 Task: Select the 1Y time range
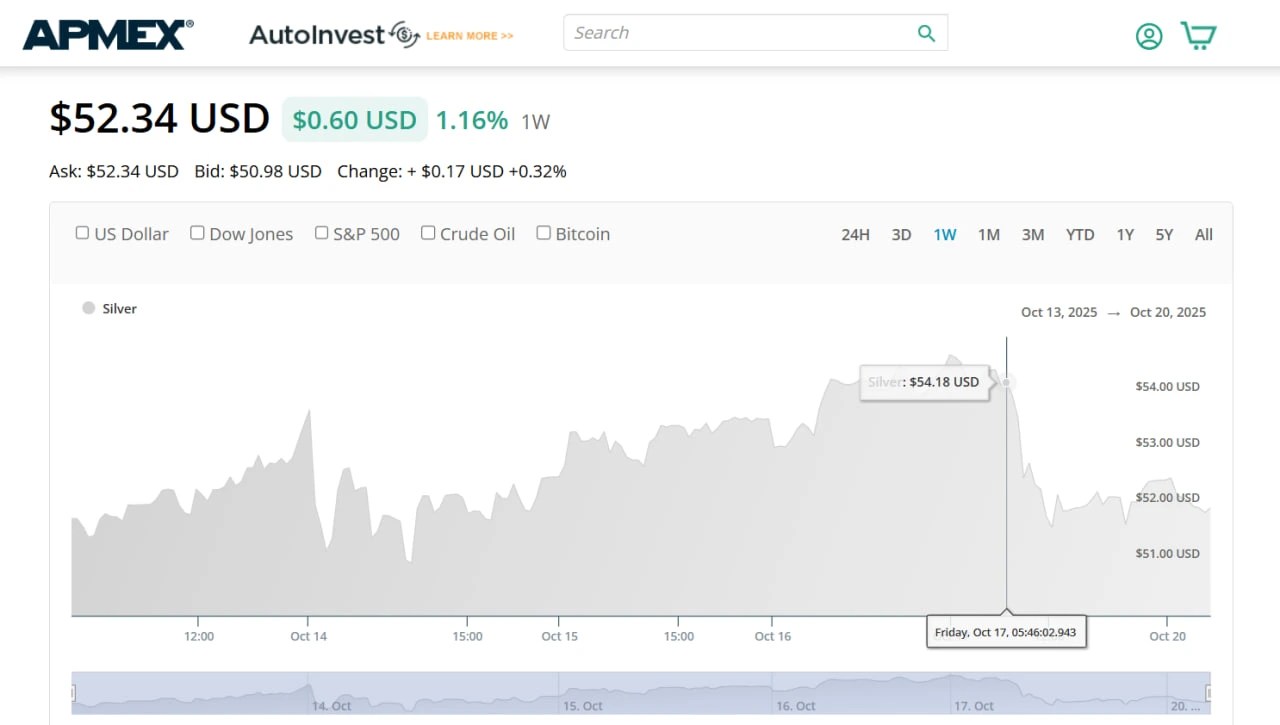click(x=1125, y=234)
